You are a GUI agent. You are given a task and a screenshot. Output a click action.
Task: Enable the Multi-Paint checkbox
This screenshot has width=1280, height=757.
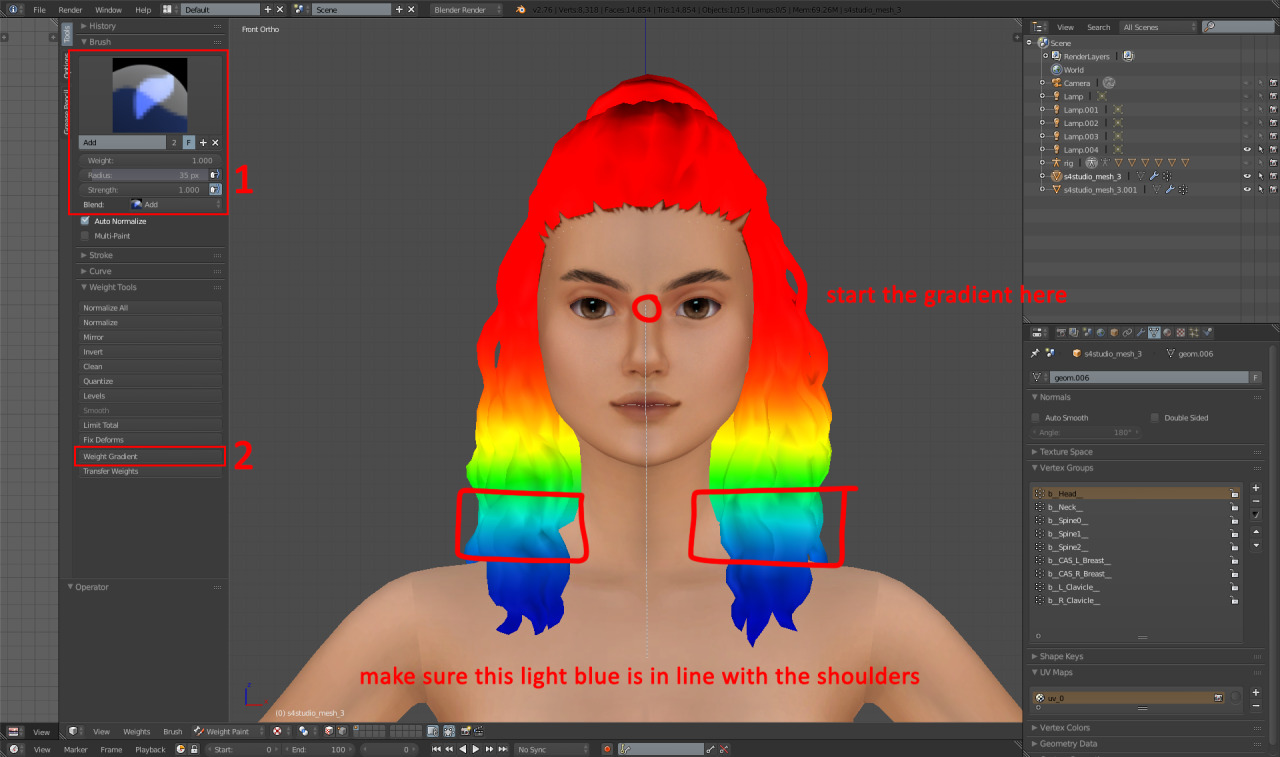click(x=85, y=236)
